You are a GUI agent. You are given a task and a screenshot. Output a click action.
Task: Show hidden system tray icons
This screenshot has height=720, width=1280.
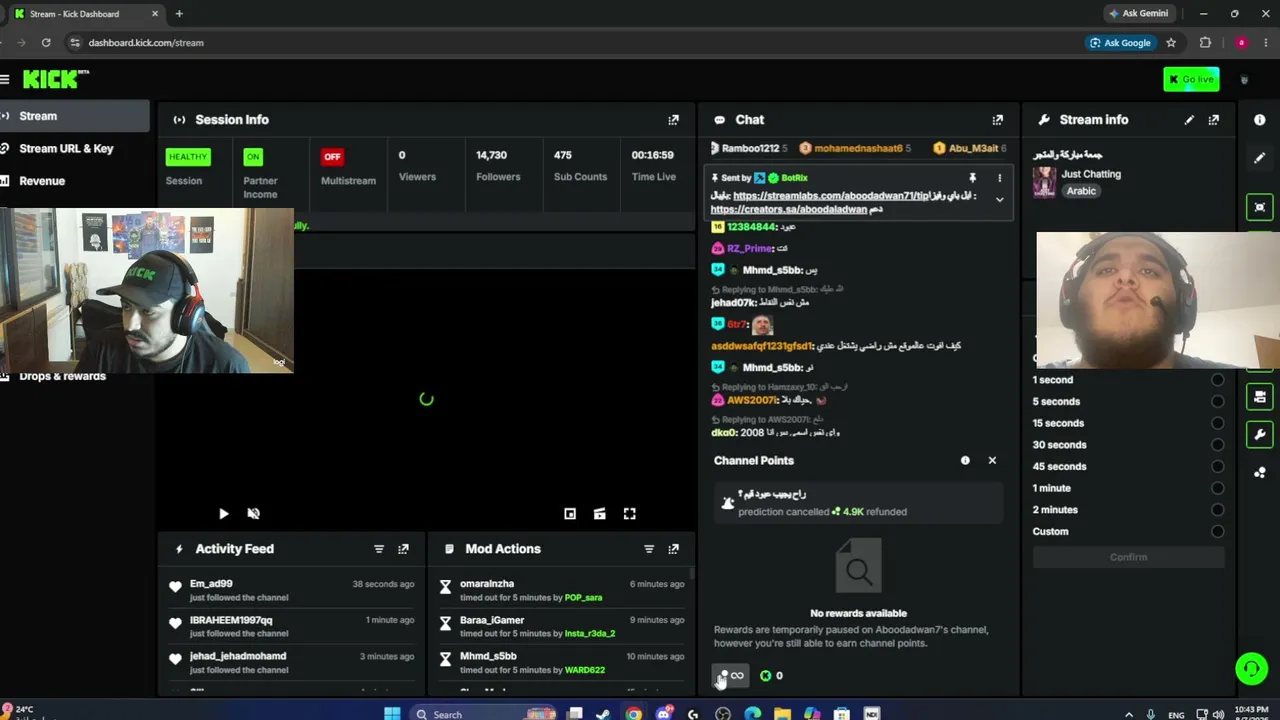tap(1129, 715)
